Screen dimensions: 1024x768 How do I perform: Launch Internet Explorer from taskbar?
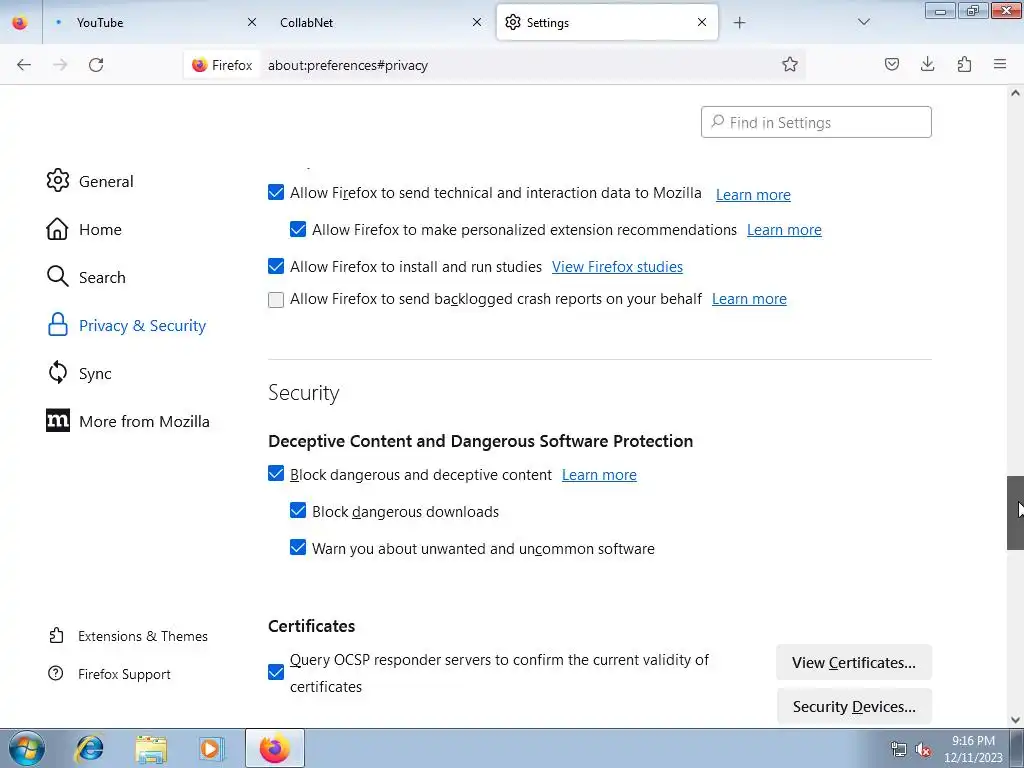pos(89,748)
